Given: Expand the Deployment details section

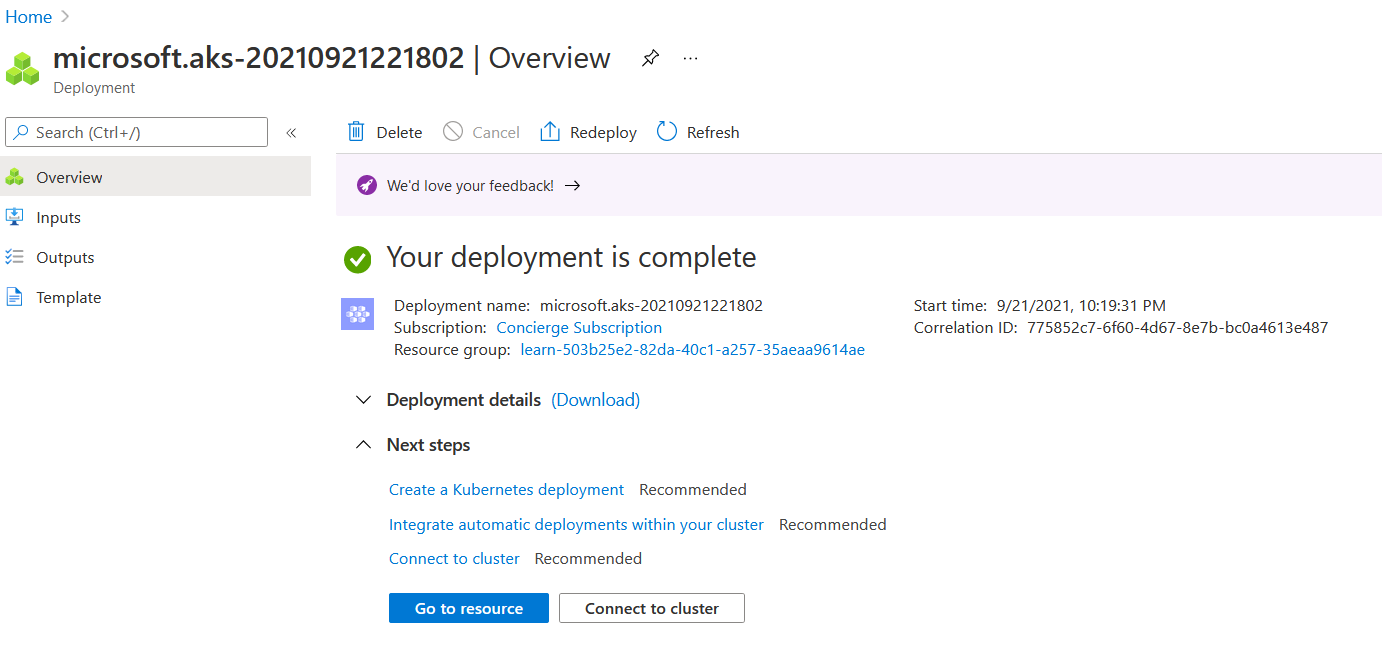Looking at the screenshot, I should tap(364, 400).
